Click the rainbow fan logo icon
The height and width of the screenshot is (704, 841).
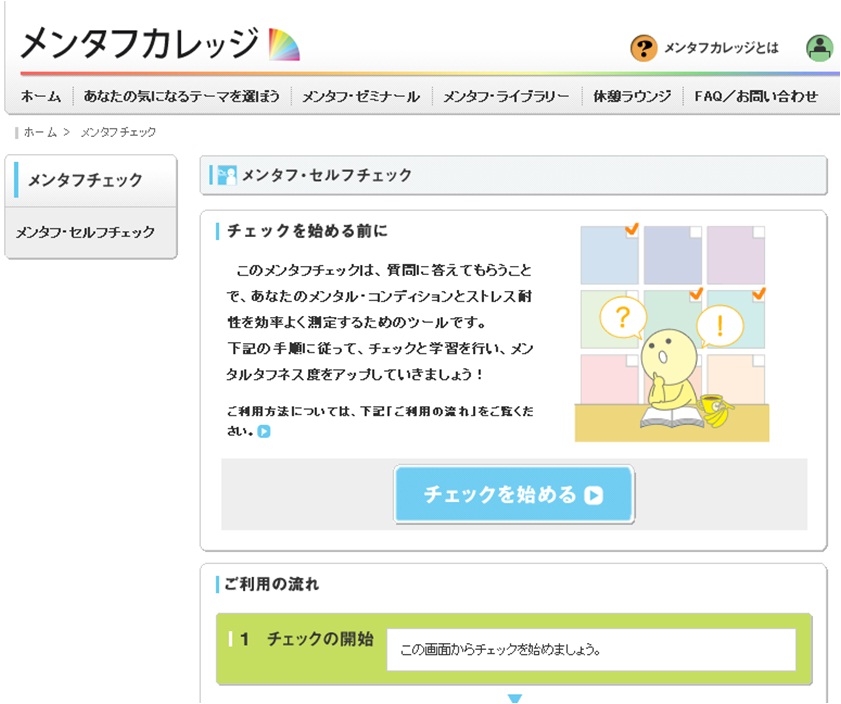click(x=284, y=44)
